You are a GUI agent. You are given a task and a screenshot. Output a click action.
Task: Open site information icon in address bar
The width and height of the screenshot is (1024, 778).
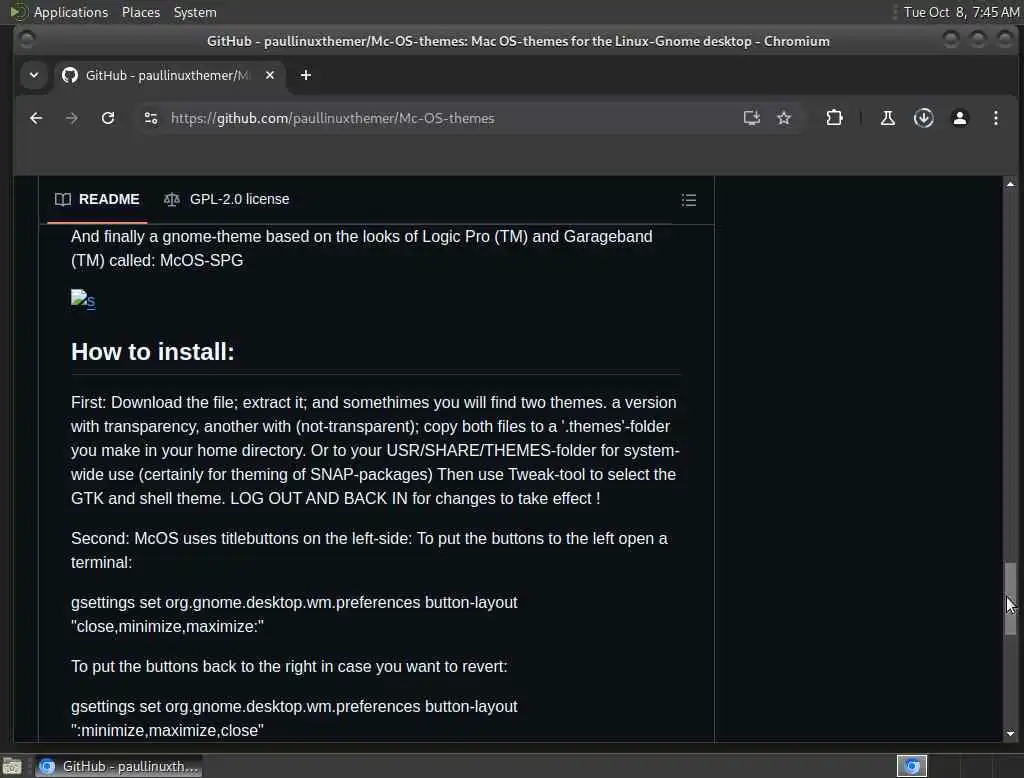[x=151, y=118]
